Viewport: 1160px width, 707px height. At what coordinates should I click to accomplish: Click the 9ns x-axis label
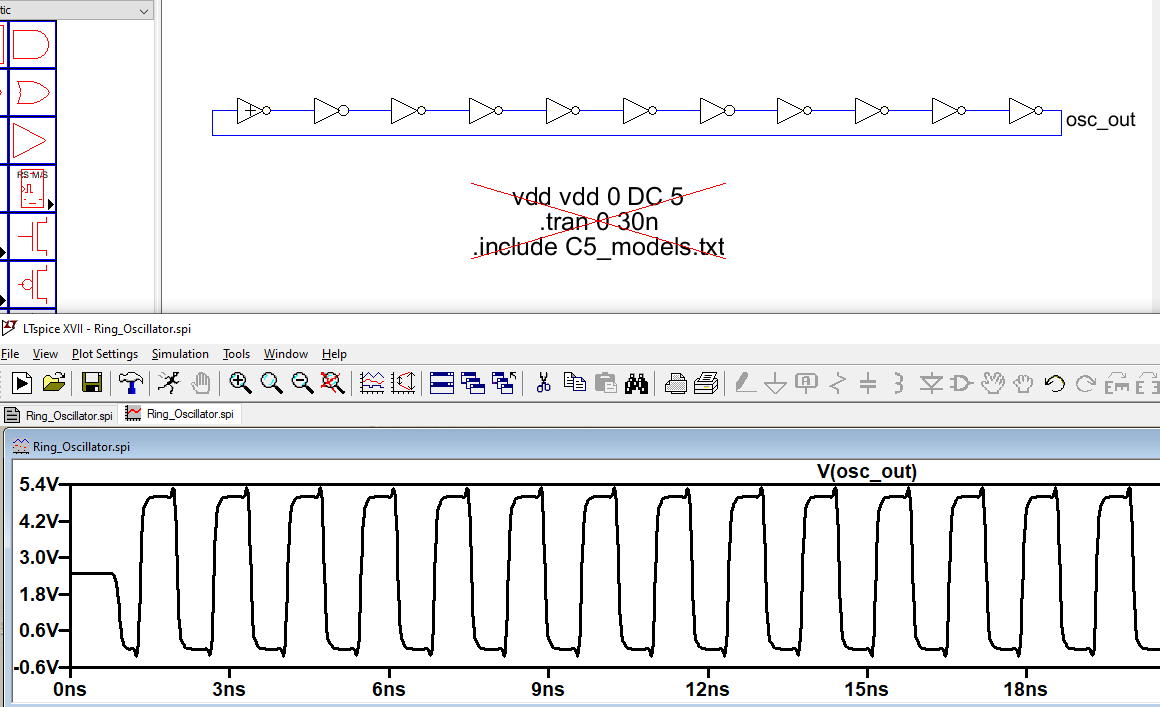coord(547,689)
